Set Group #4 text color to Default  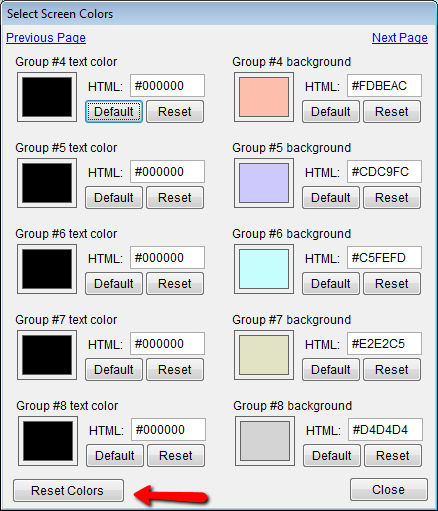click(114, 112)
